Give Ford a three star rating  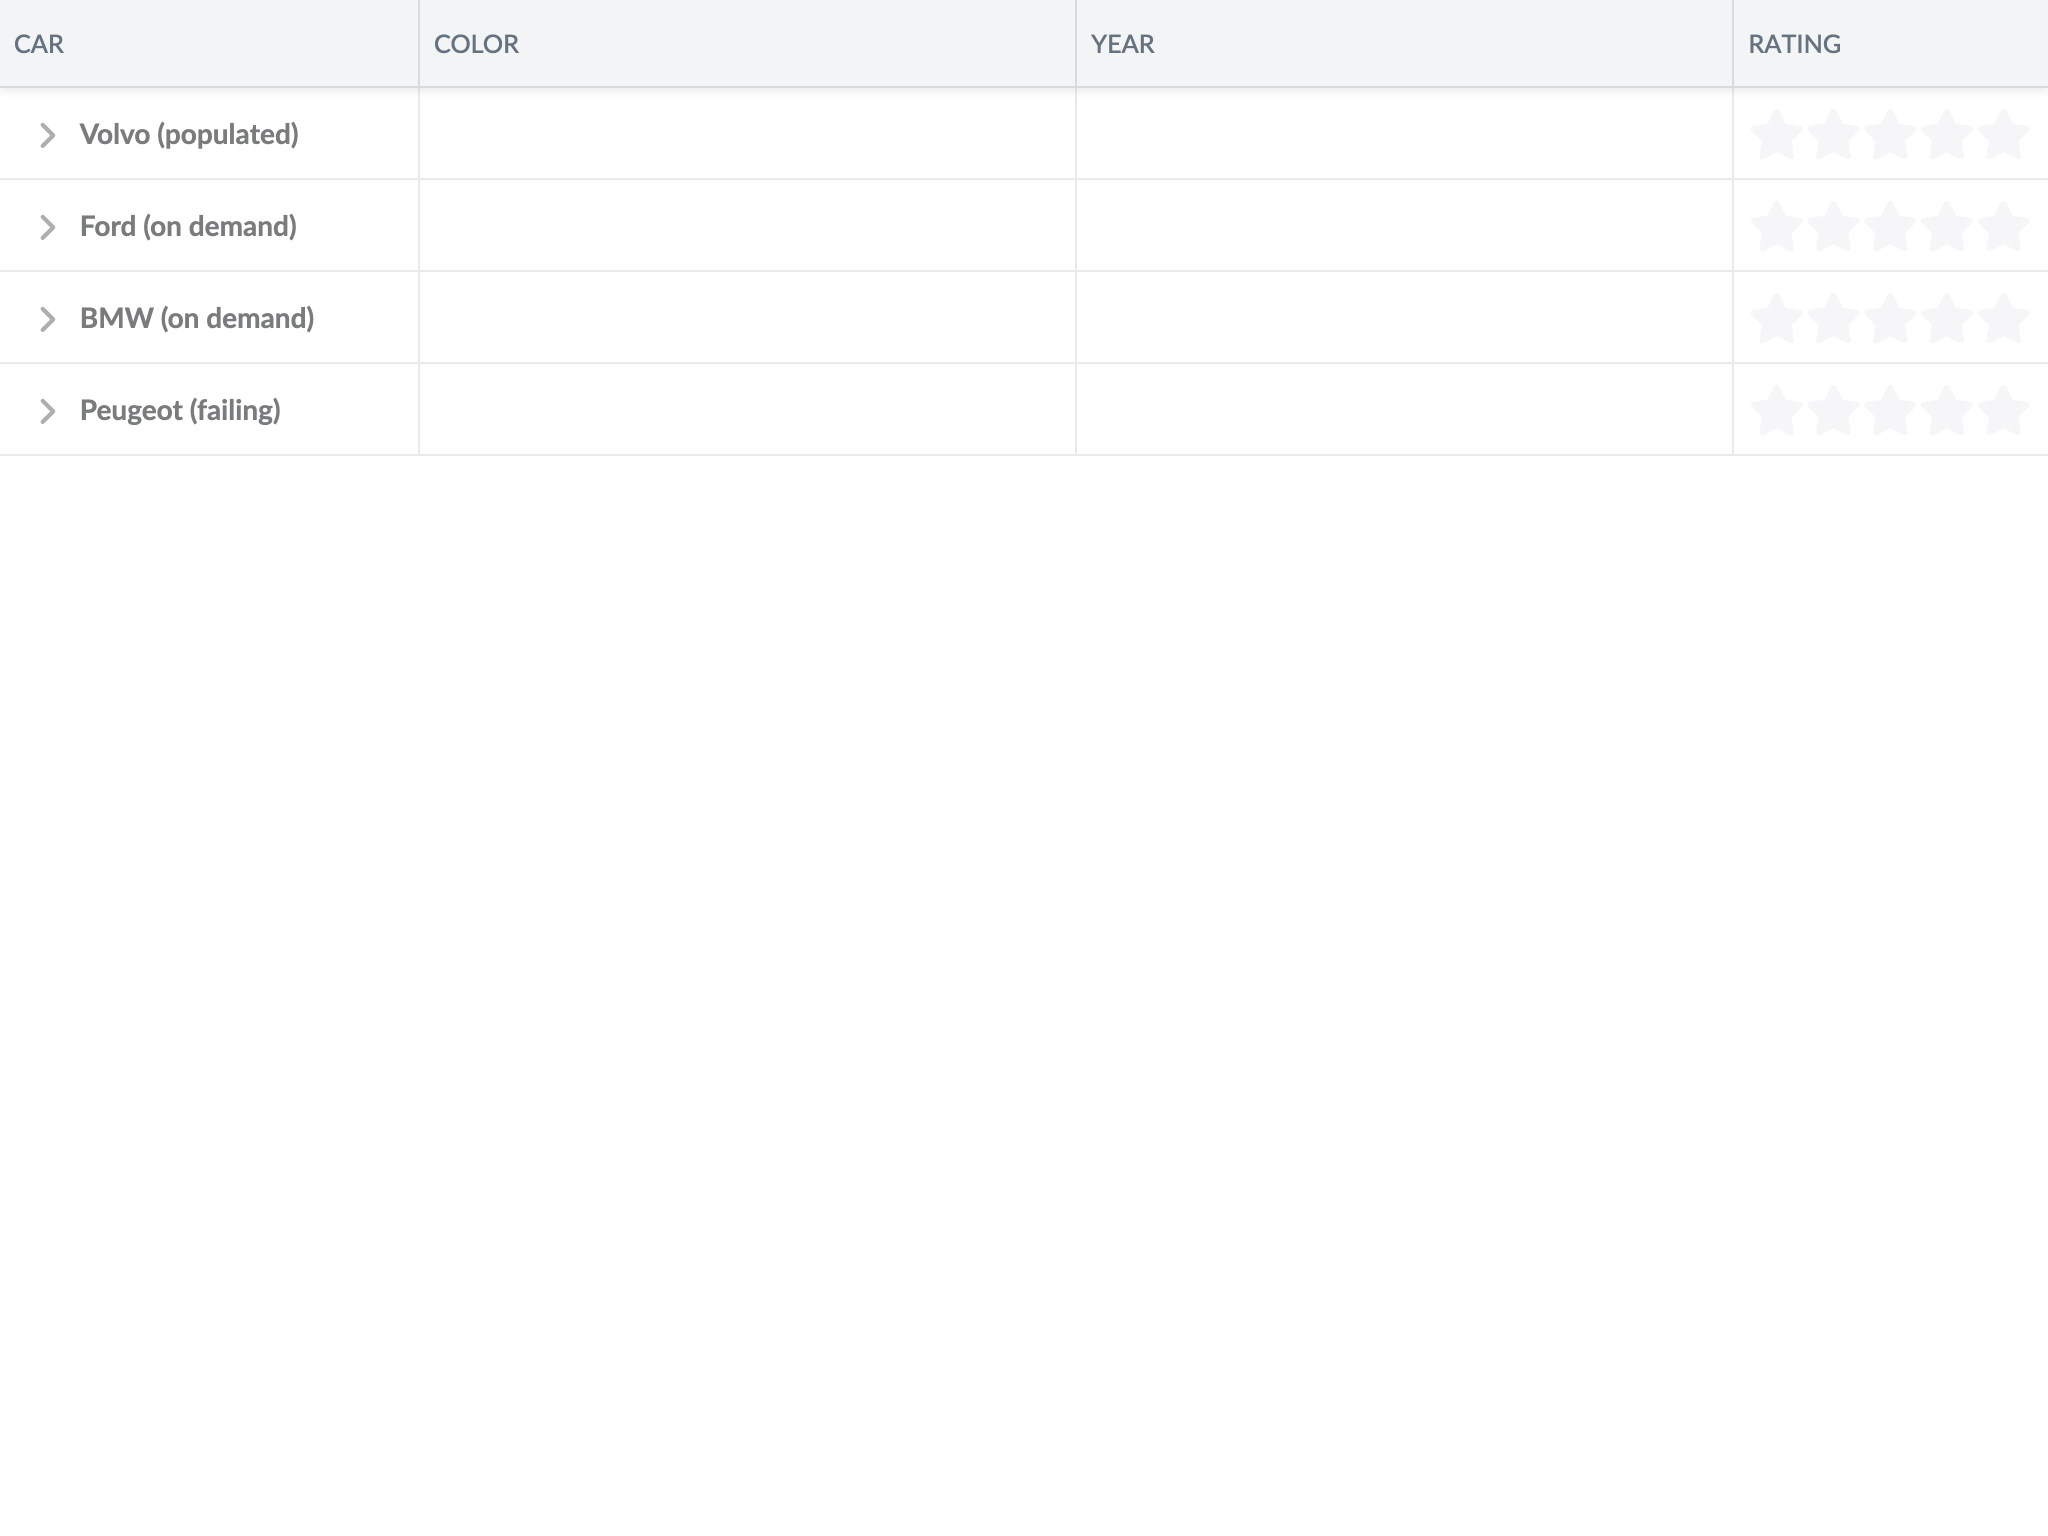tap(1890, 227)
